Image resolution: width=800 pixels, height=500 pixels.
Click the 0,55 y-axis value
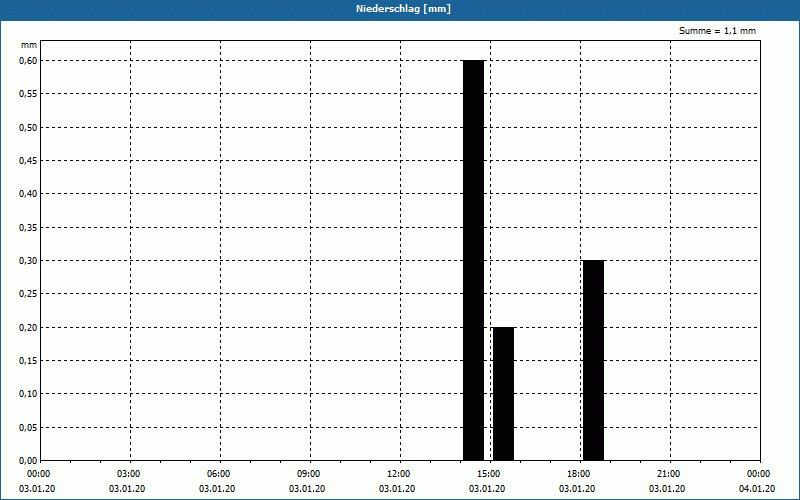(28, 94)
